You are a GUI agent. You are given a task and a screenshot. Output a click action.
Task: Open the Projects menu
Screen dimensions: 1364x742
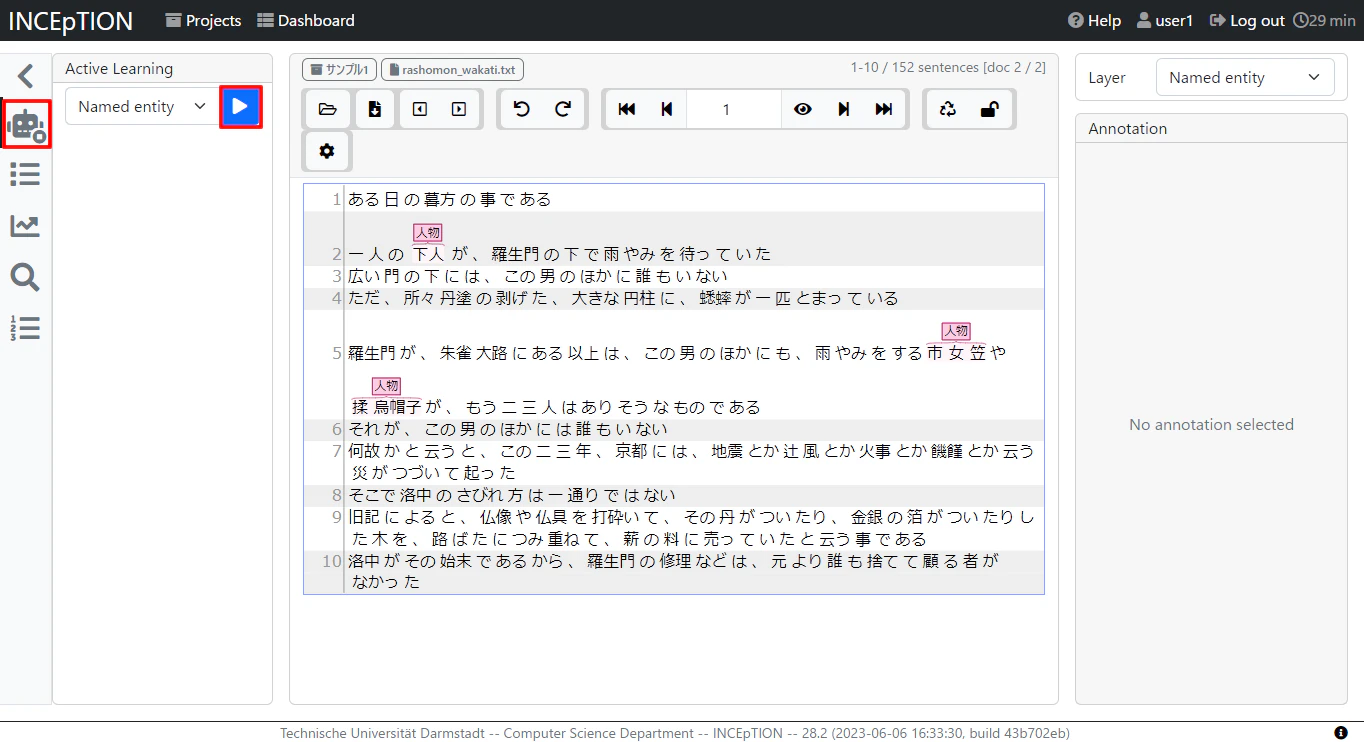coord(203,21)
